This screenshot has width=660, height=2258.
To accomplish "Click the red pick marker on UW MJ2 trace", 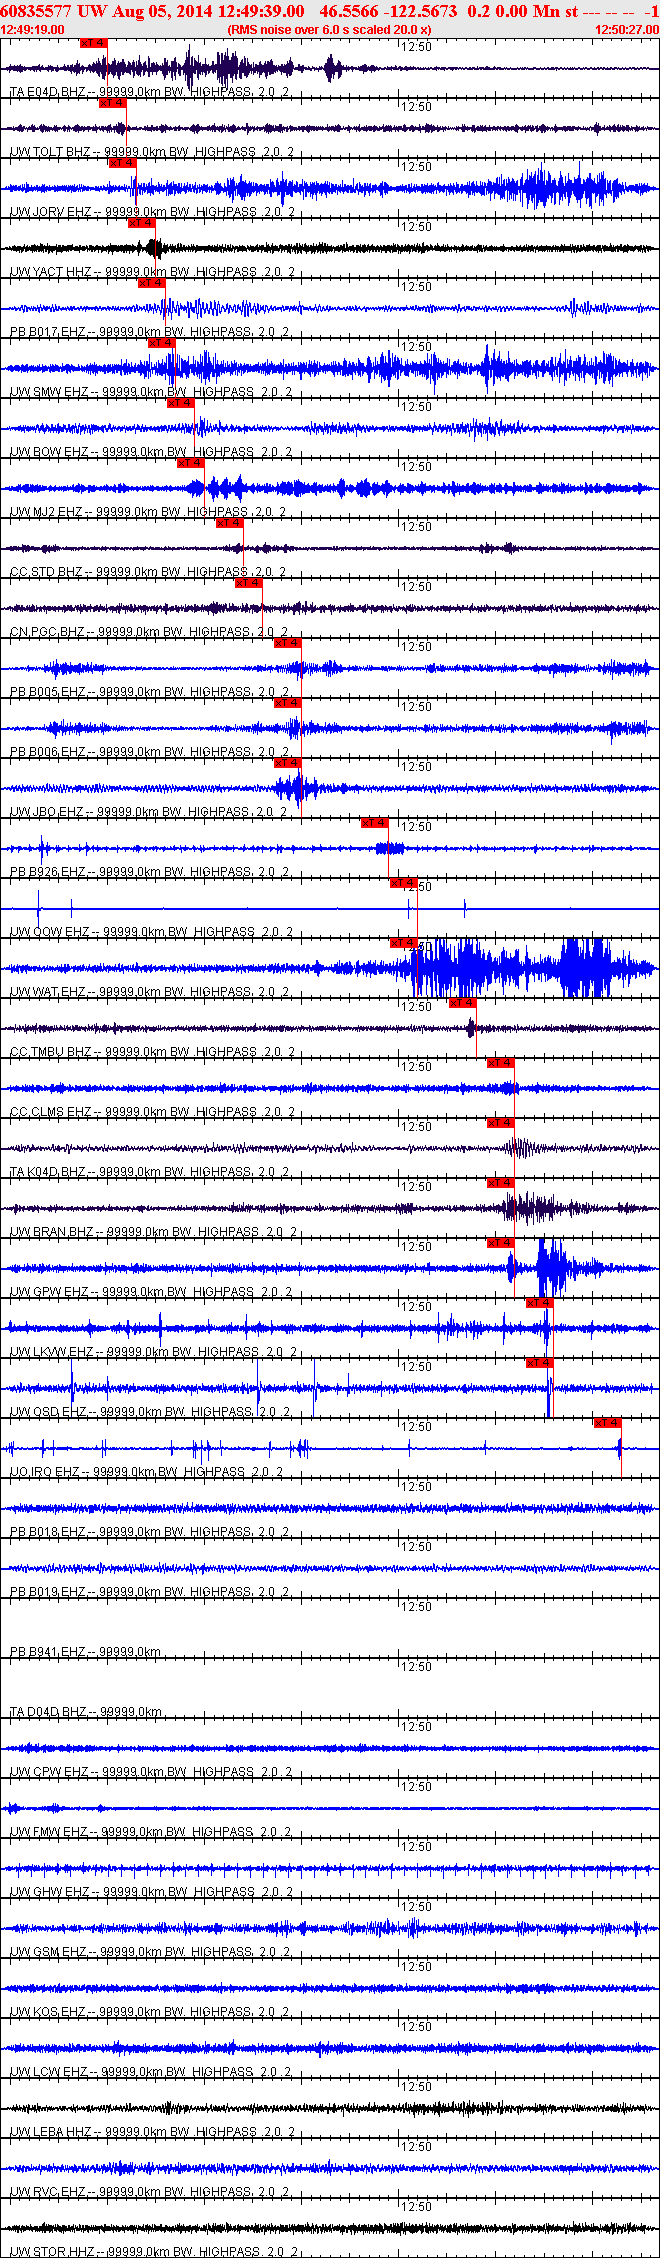I will (191, 463).
